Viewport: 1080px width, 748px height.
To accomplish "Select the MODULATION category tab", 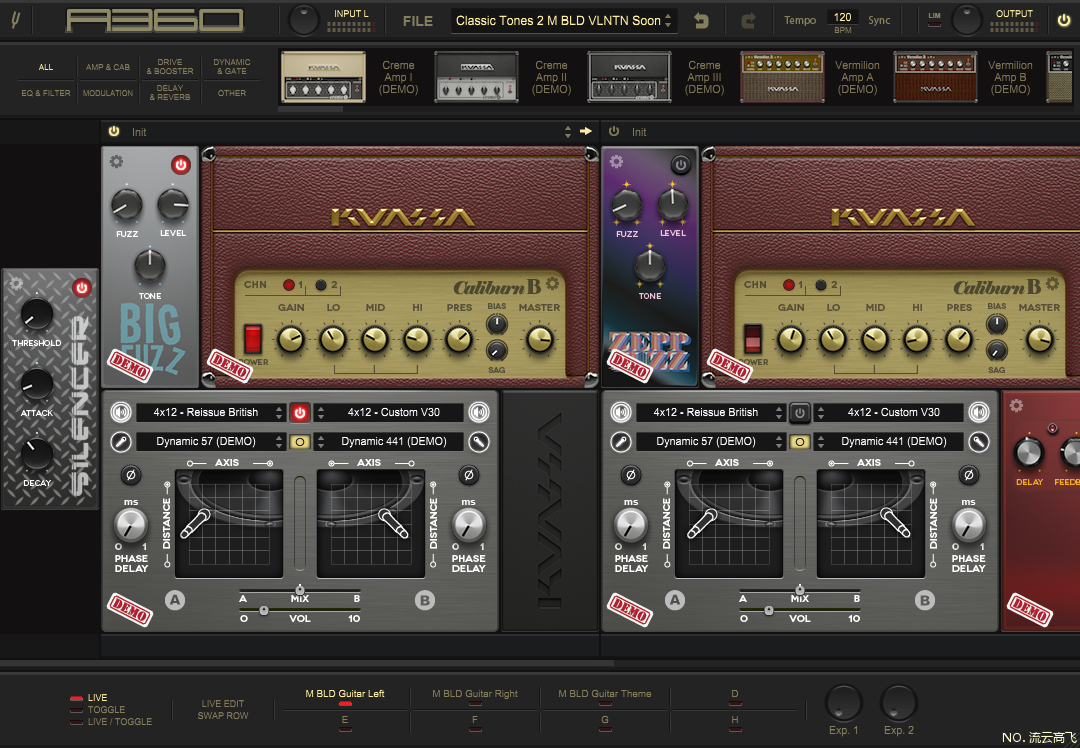I will [x=107, y=93].
